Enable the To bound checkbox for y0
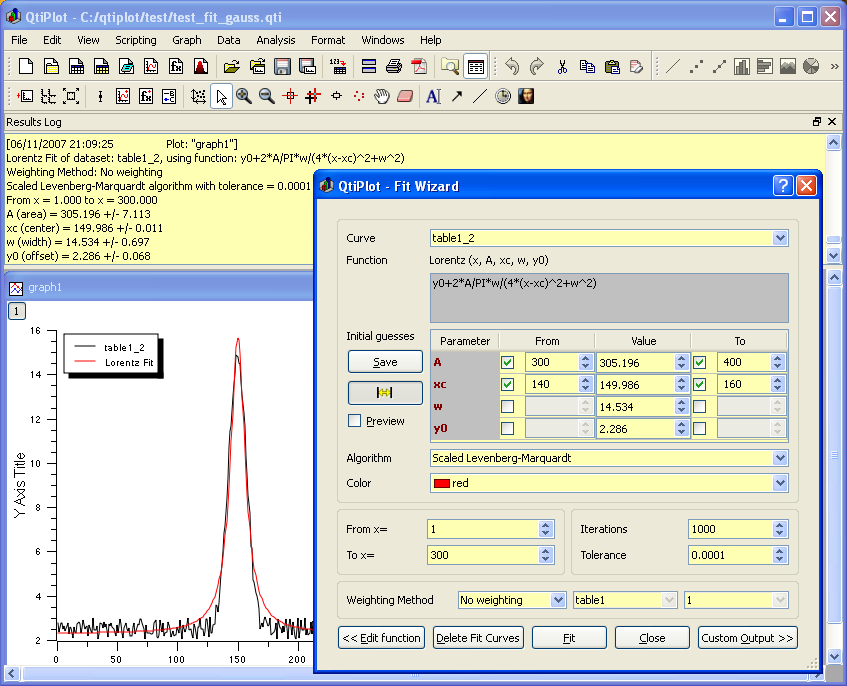847x686 pixels. 700,429
